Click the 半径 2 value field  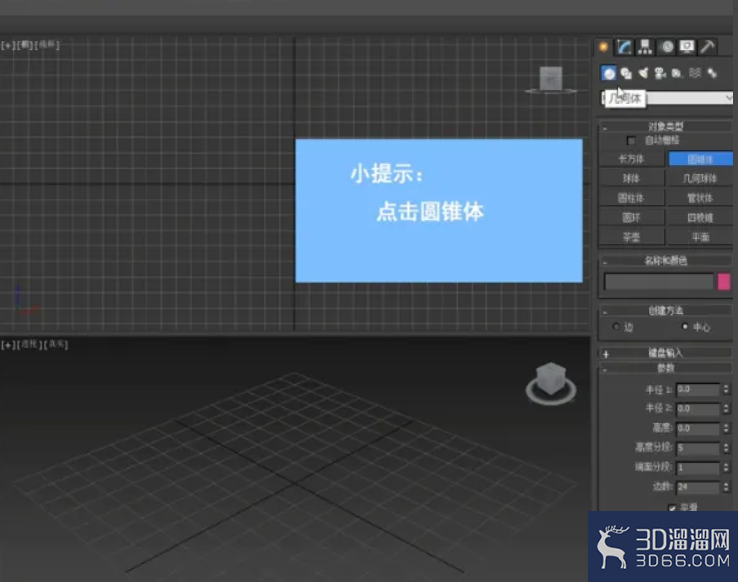click(x=698, y=408)
